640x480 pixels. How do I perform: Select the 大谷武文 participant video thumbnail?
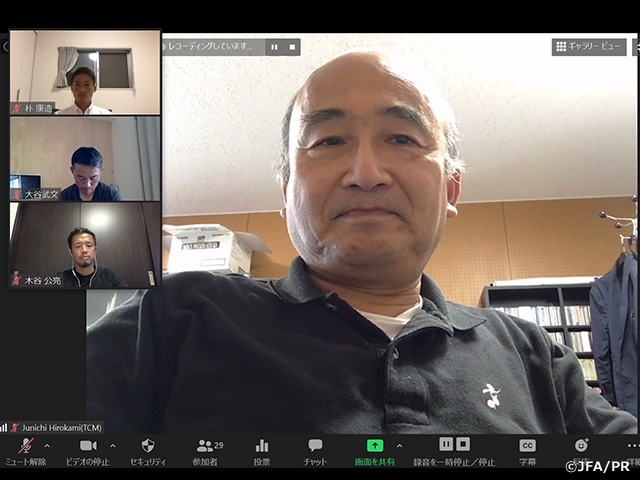pos(85,158)
